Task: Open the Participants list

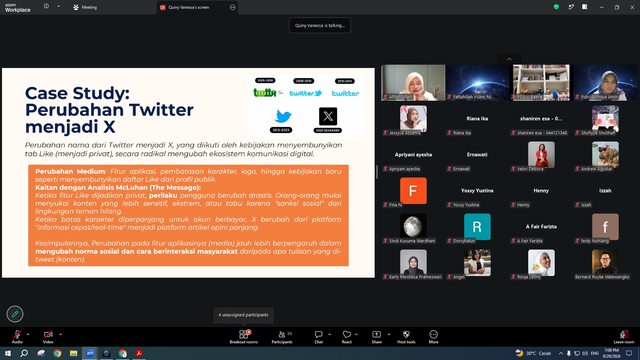Action: point(282,337)
